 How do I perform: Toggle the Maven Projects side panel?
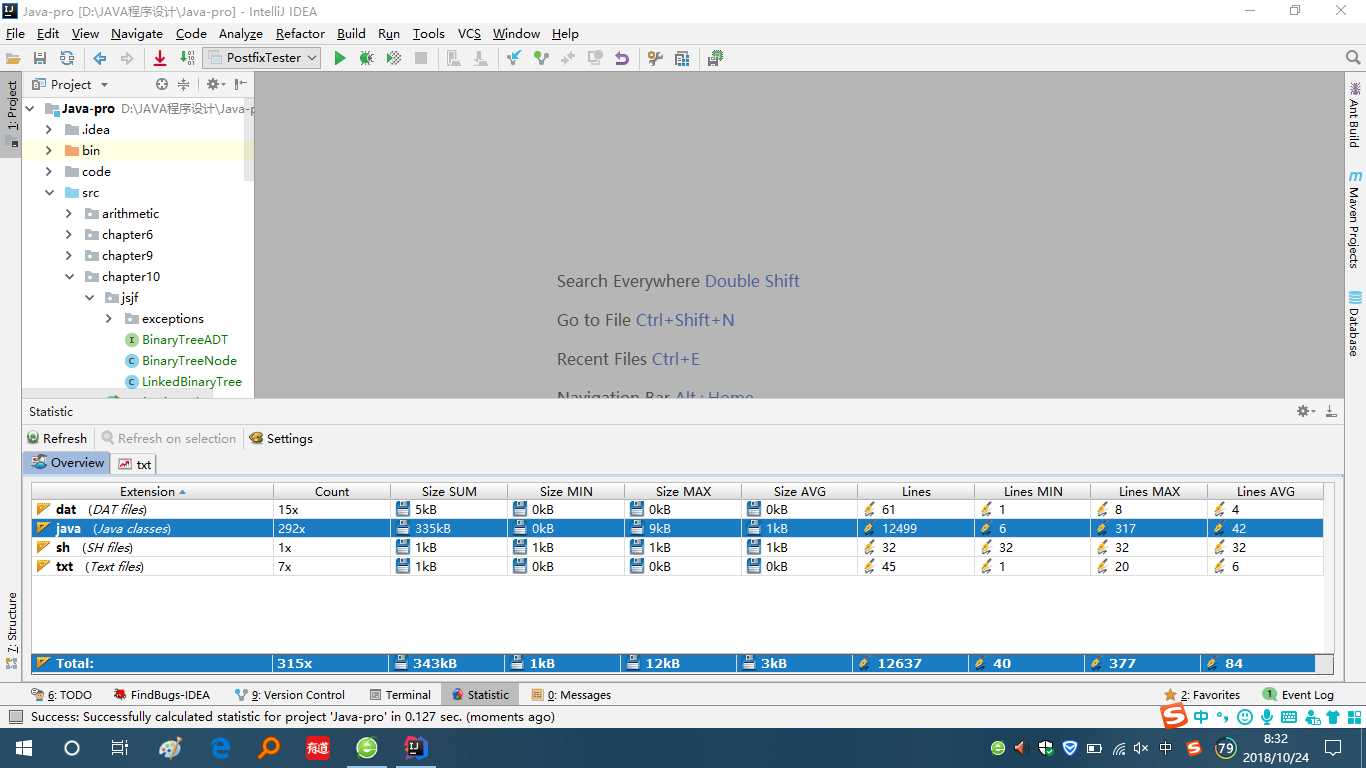tap(1354, 219)
